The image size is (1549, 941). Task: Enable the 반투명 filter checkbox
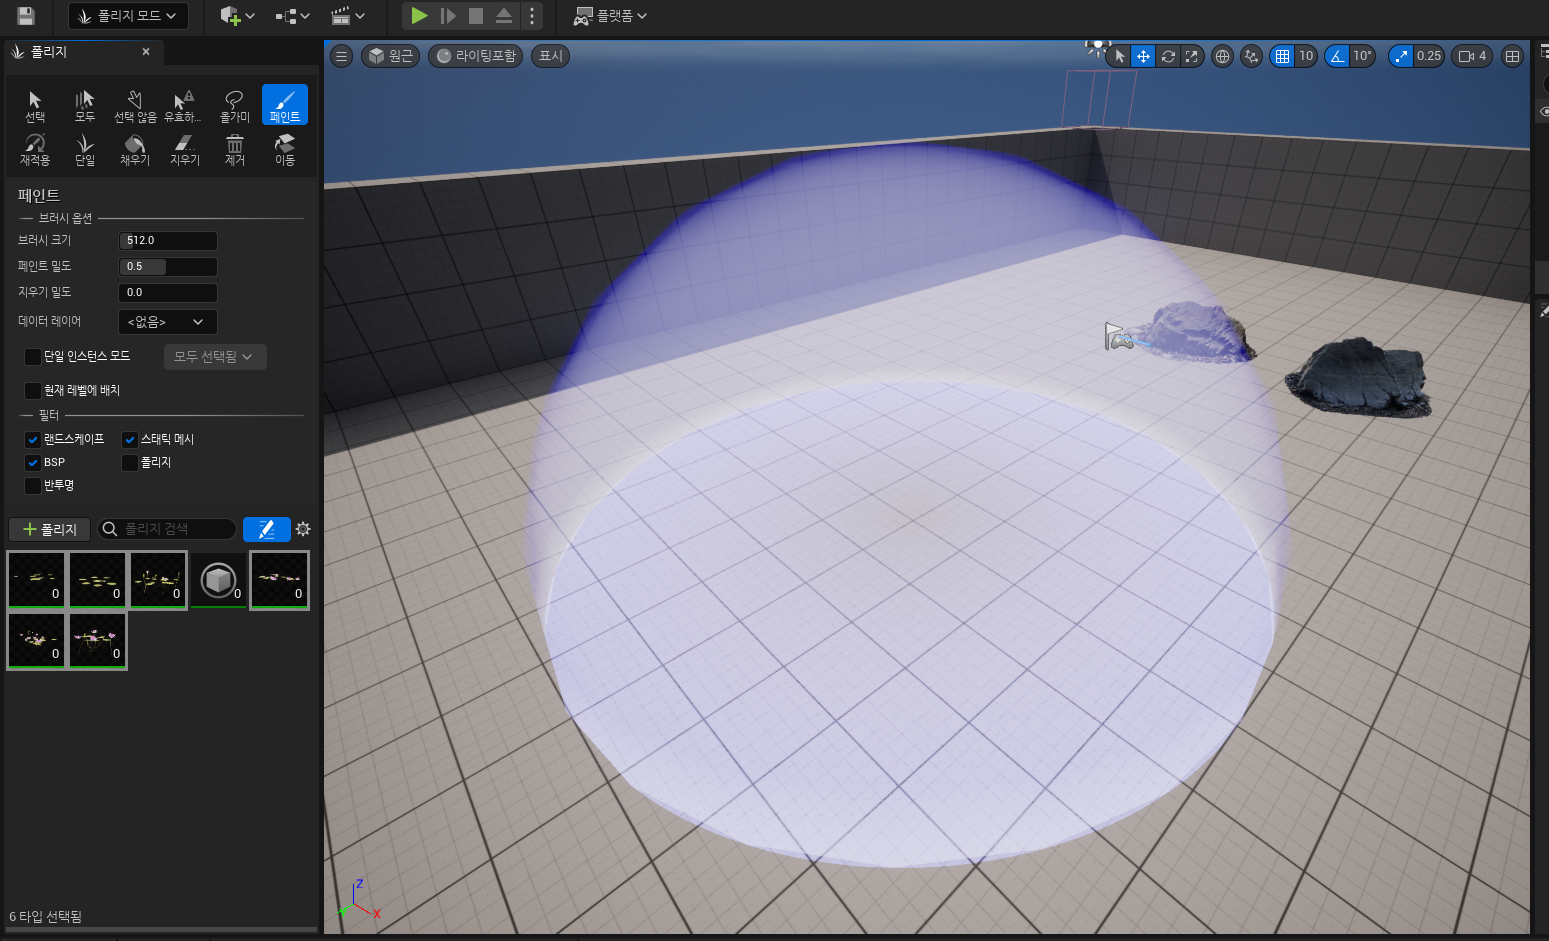pyautogui.click(x=33, y=485)
